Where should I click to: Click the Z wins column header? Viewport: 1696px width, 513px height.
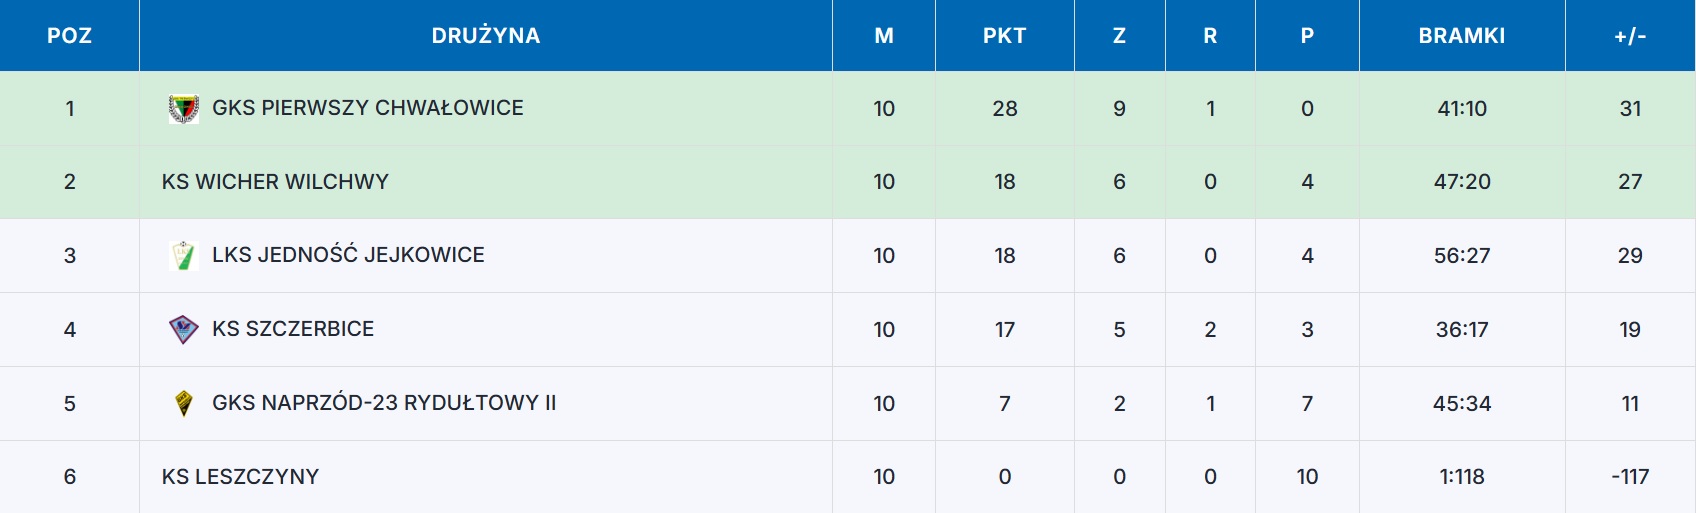pyautogui.click(x=1119, y=36)
